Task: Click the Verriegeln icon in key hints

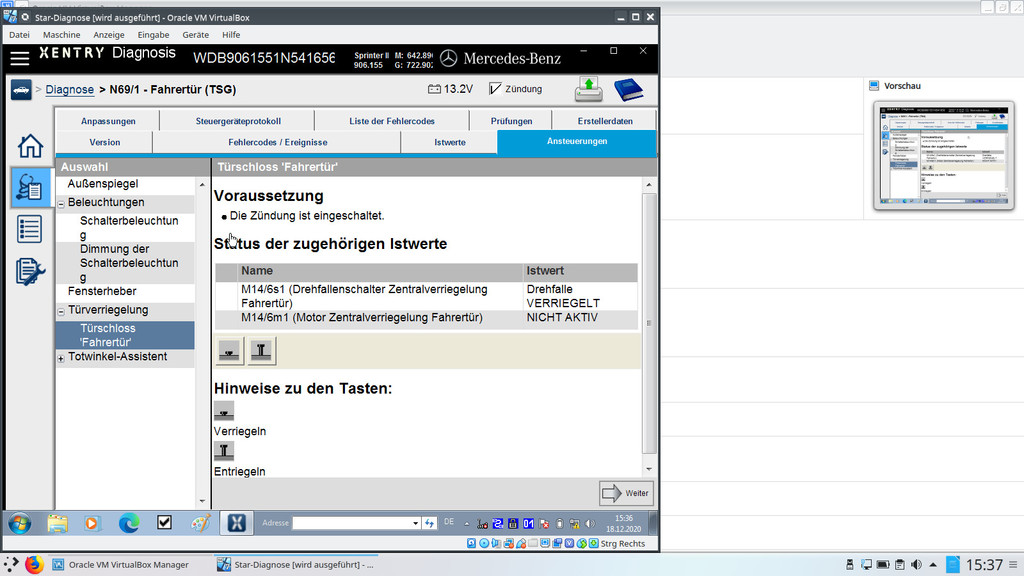Action: 224,411
